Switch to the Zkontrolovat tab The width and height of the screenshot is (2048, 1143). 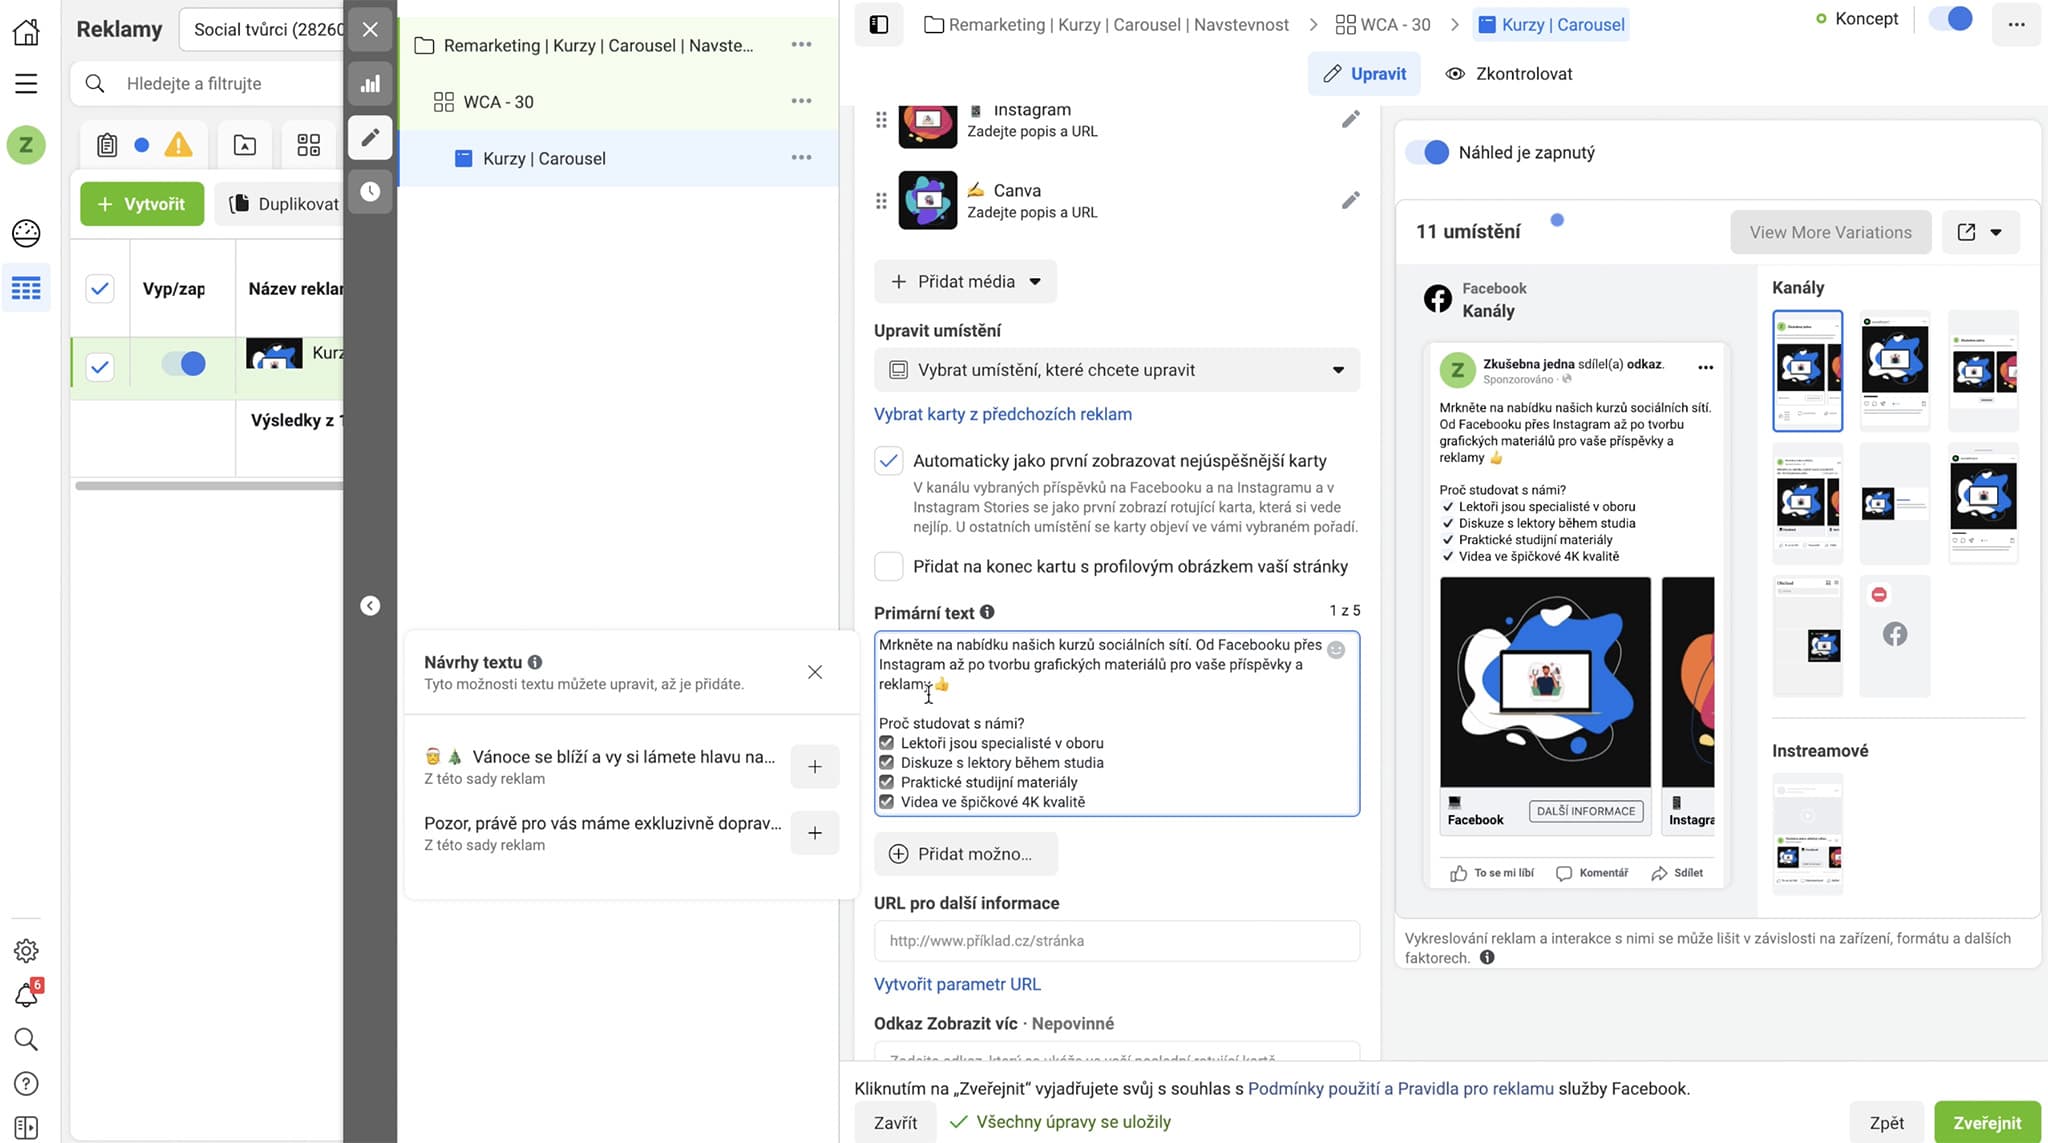1509,74
